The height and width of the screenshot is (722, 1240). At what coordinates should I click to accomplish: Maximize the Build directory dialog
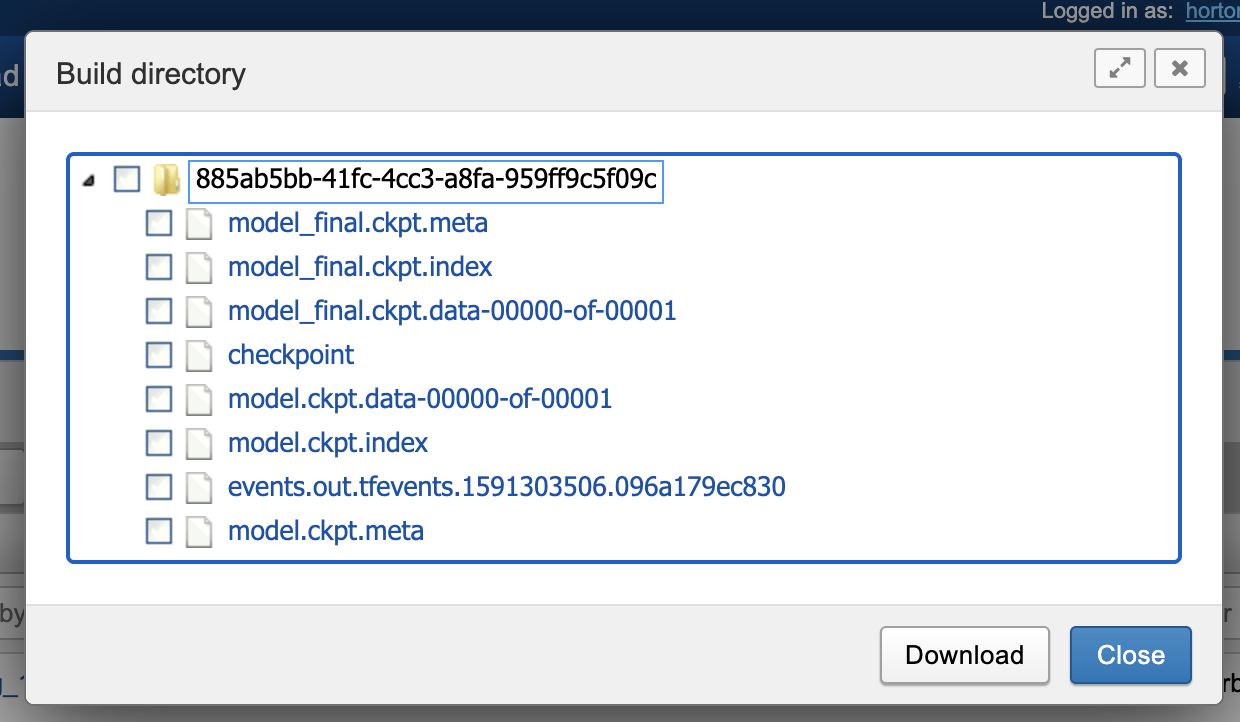1120,68
